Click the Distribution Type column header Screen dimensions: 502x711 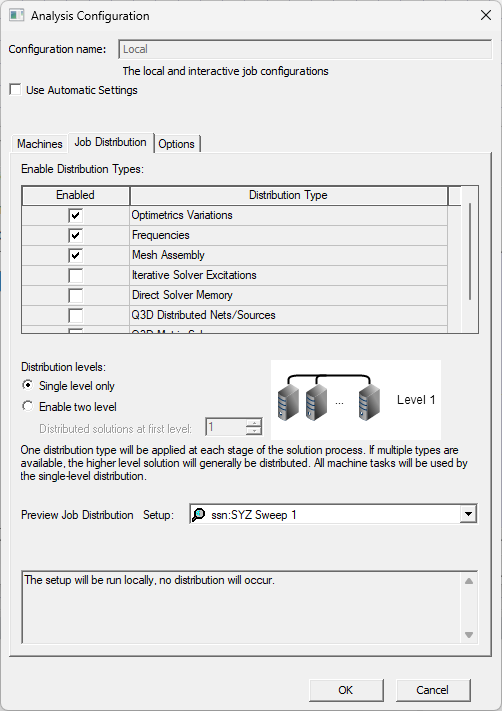click(x=288, y=195)
